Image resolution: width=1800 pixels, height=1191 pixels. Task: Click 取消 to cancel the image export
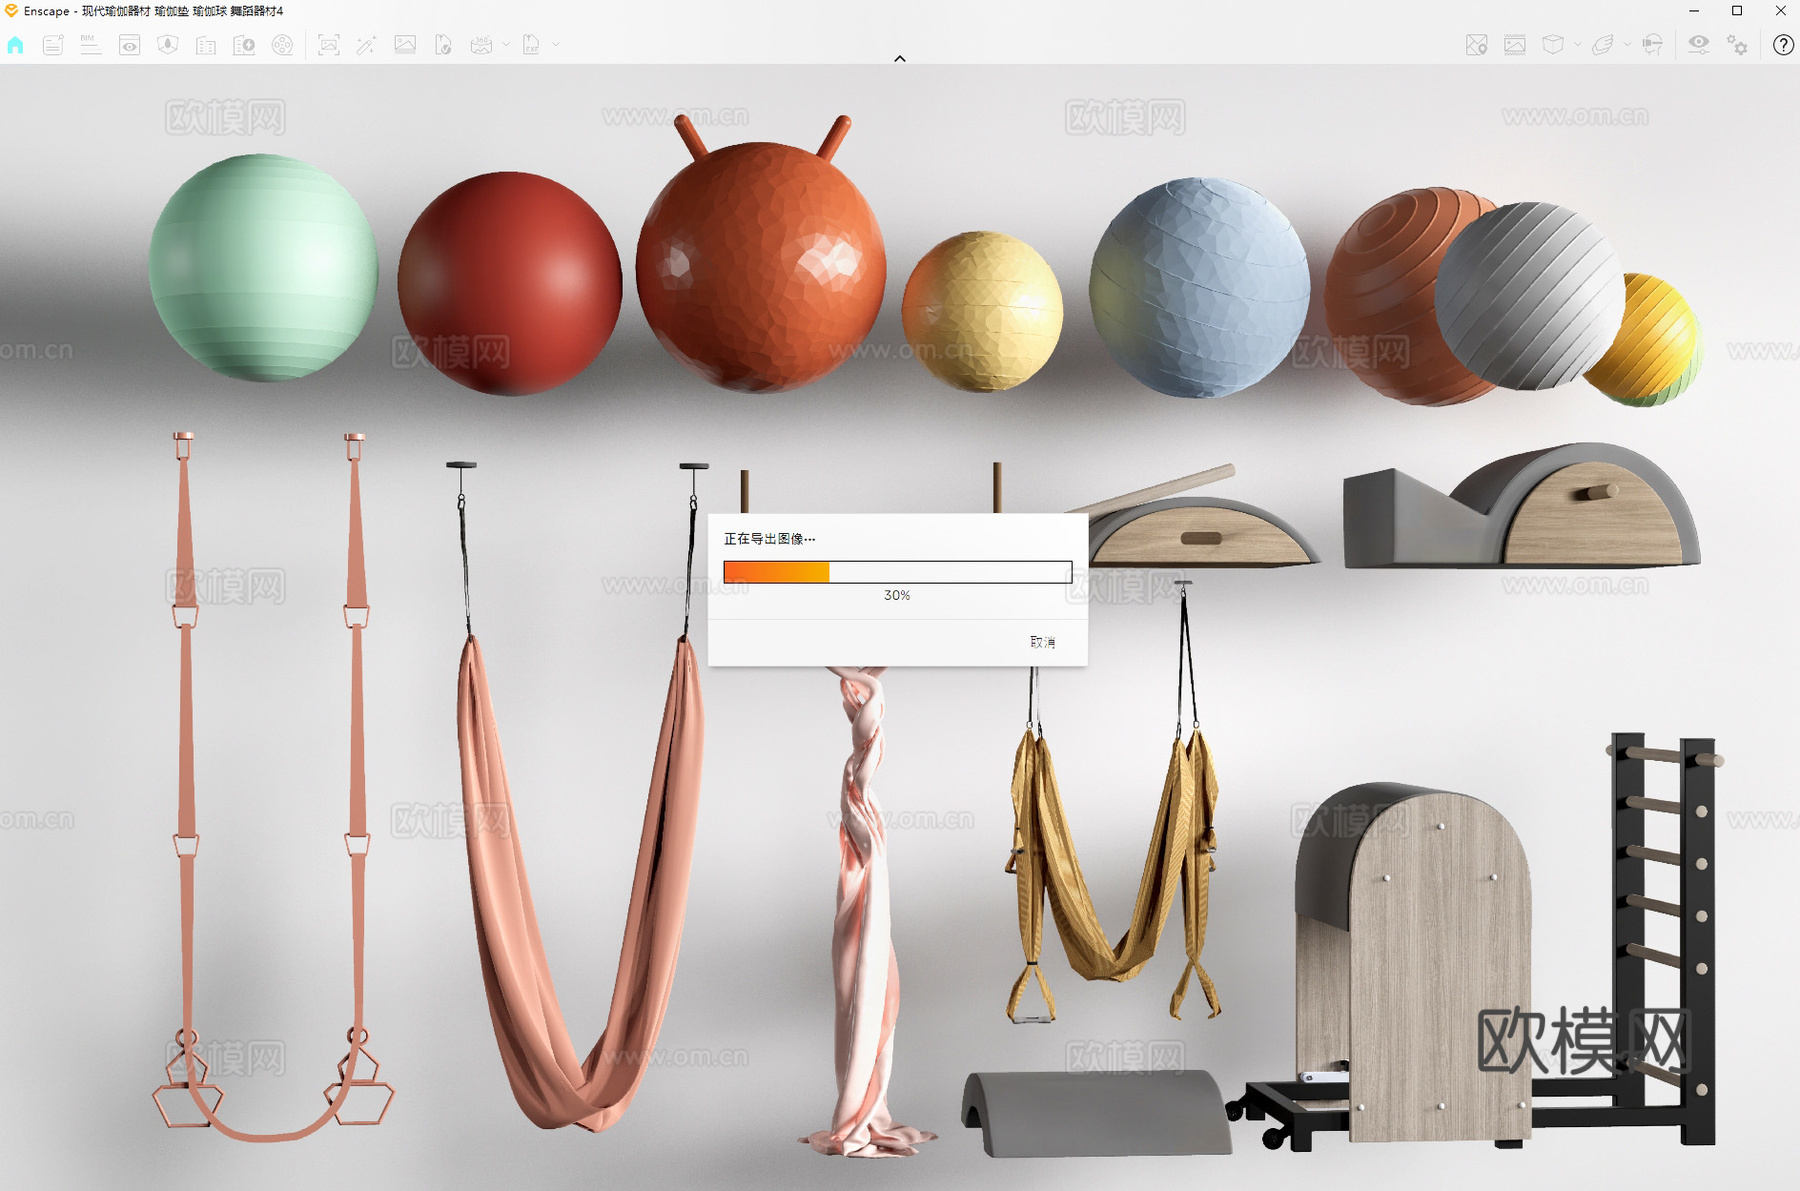point(1043,642)
